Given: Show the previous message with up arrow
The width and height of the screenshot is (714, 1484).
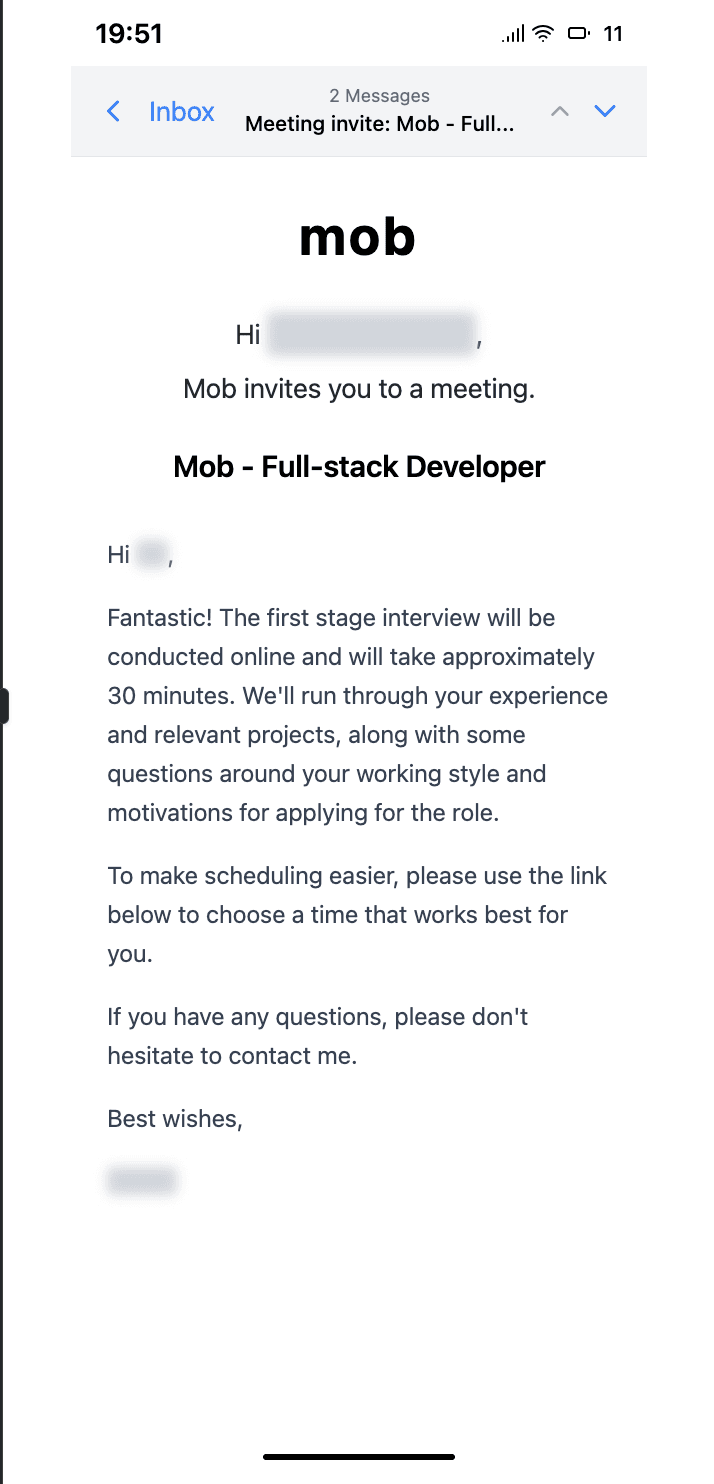Looking at the screenshot, I should (x=560, y=111).
